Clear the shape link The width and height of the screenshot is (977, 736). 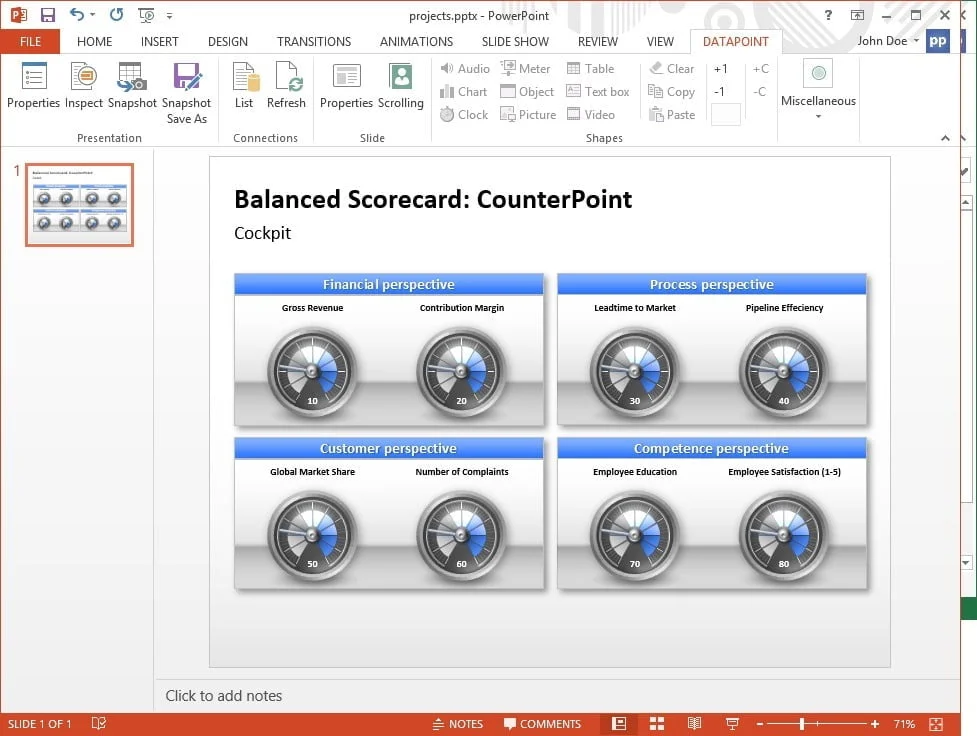click(x=672, y=69)
